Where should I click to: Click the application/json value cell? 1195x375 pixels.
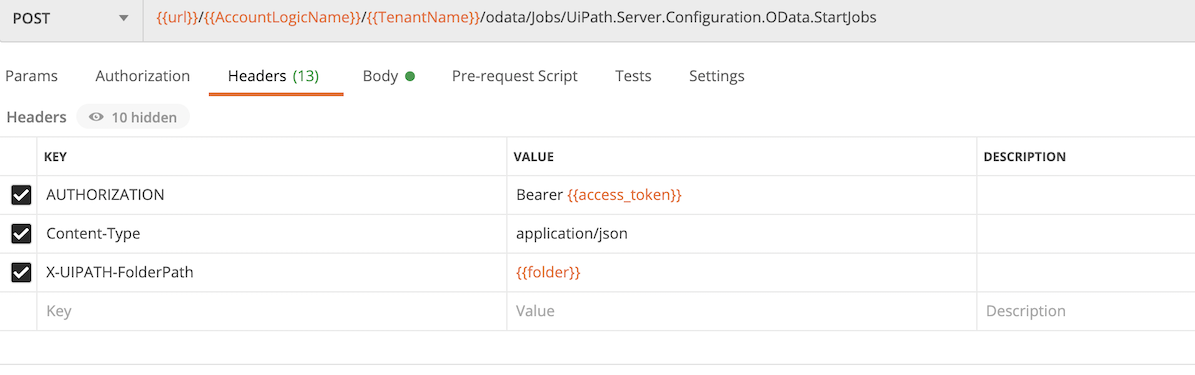pyautogui.click(x=742, y=234)
